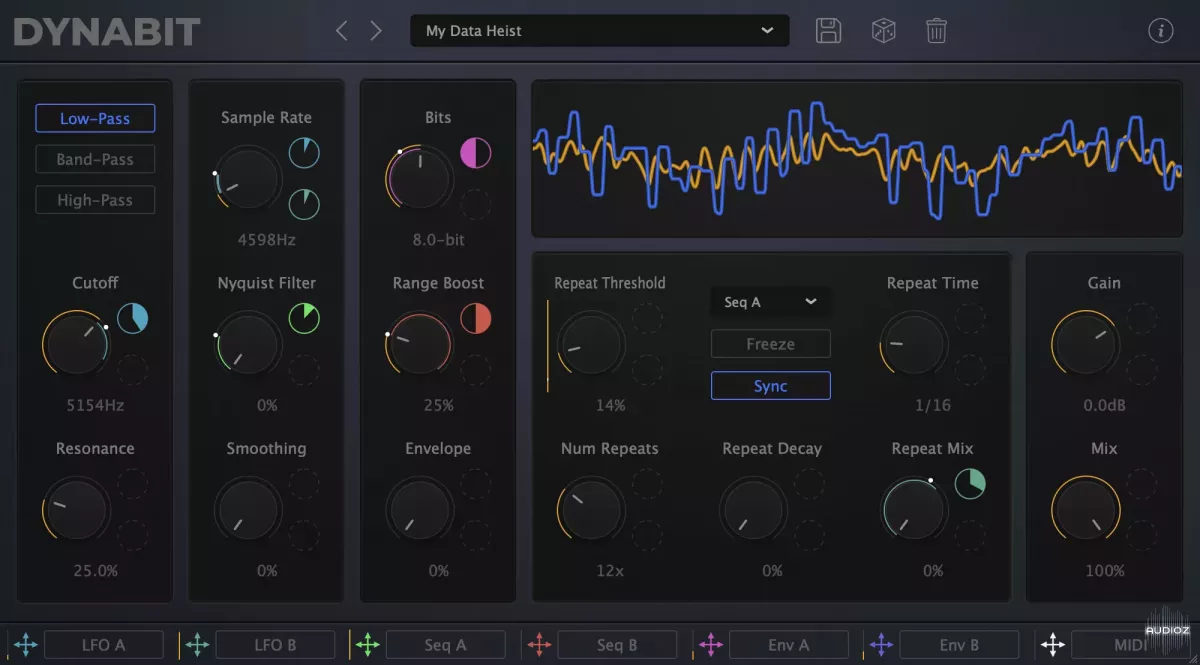The image size is (1200, 665).
Task: Open the My Data Heist preset dropdown
Action: click(x=600, y=31)
